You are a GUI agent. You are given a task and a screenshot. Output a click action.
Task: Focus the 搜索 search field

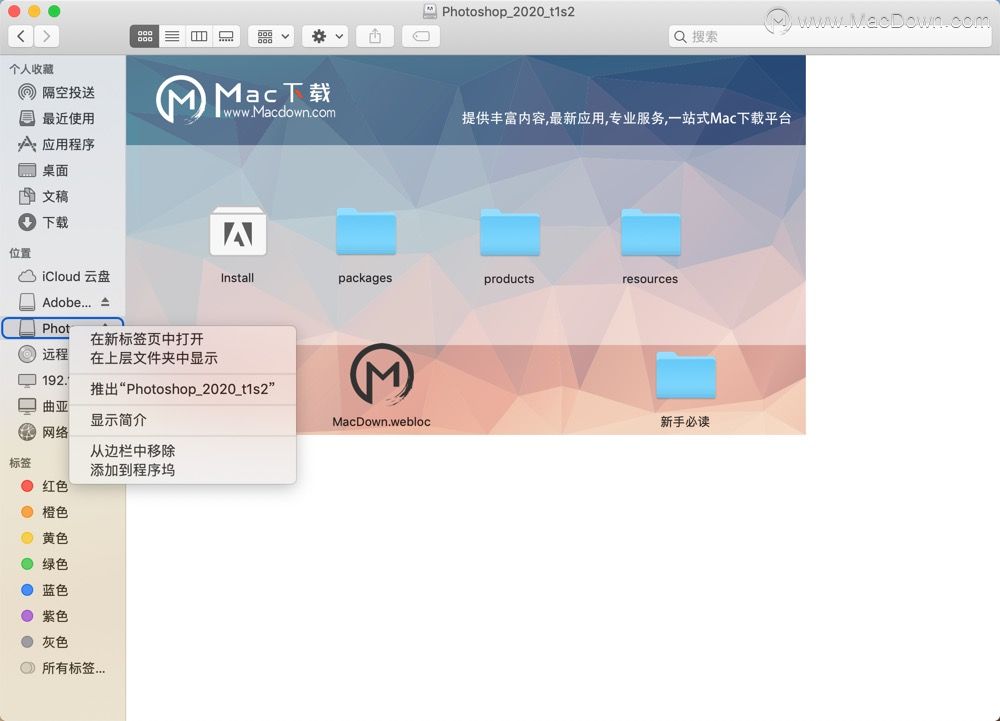click(x=829, y=36)
